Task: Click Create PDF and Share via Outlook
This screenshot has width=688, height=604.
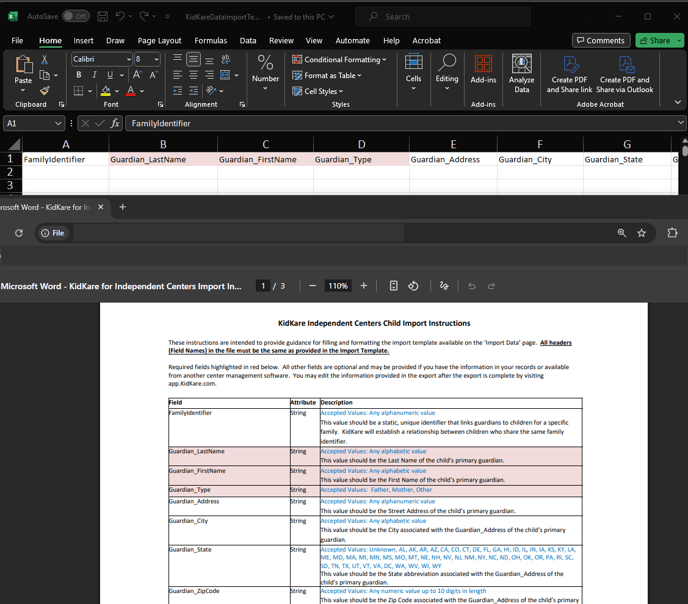Action: [x=625, y=74]
